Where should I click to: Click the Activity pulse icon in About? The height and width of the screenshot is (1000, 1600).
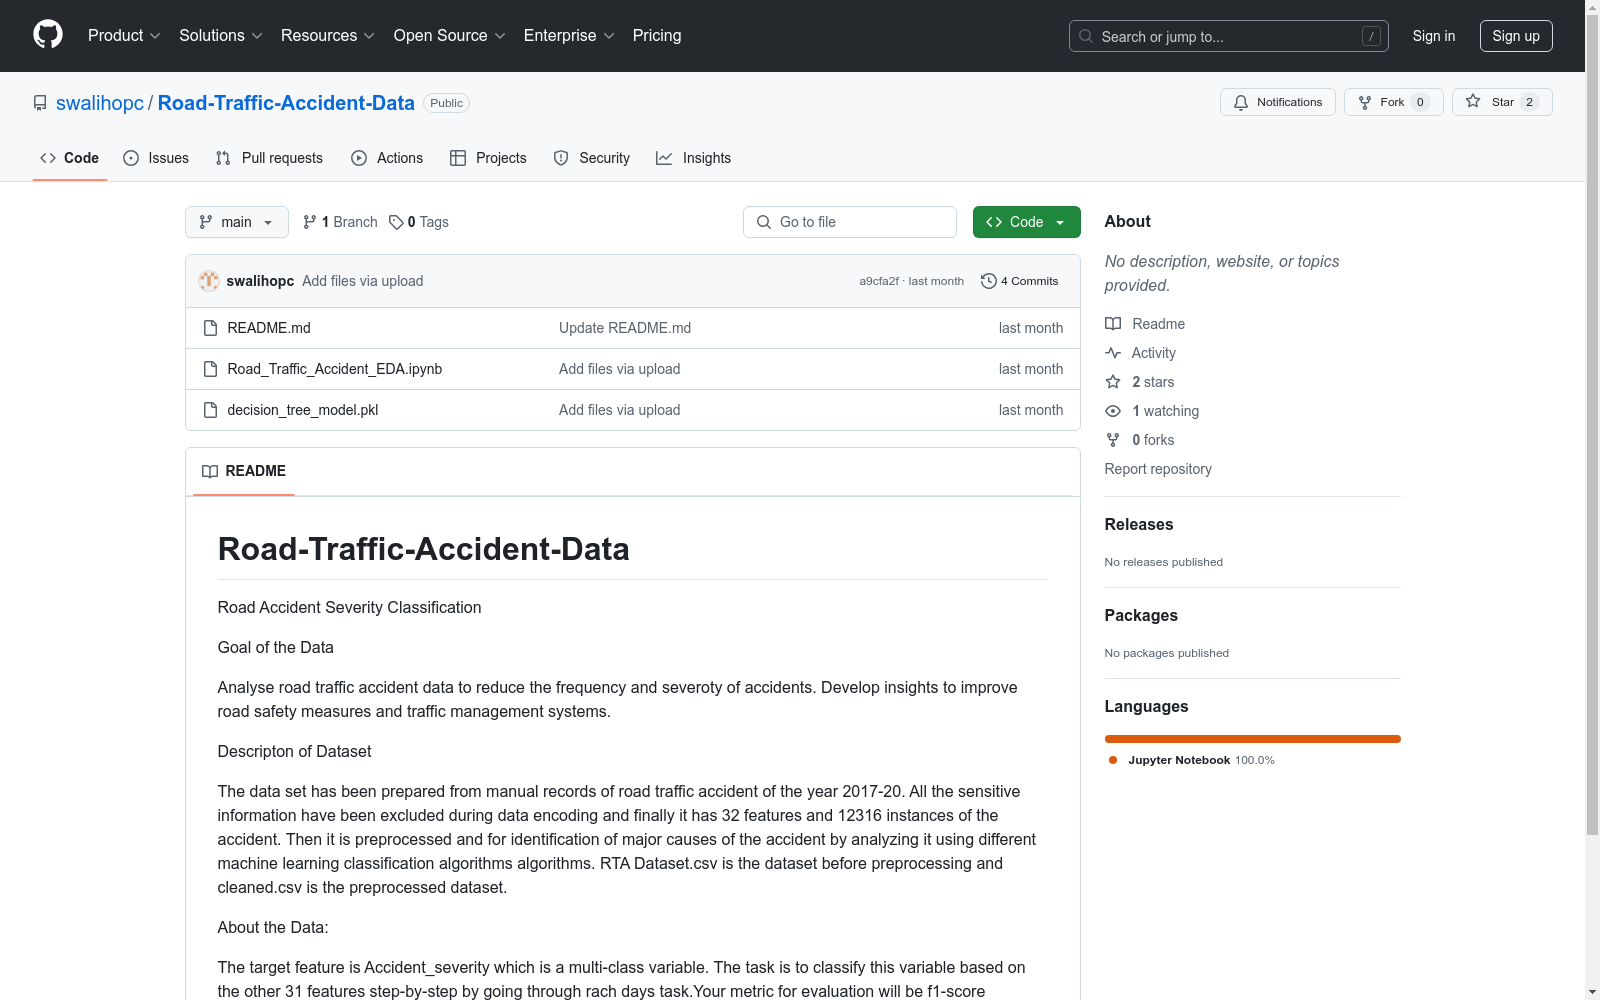(x=1113, y=353)
